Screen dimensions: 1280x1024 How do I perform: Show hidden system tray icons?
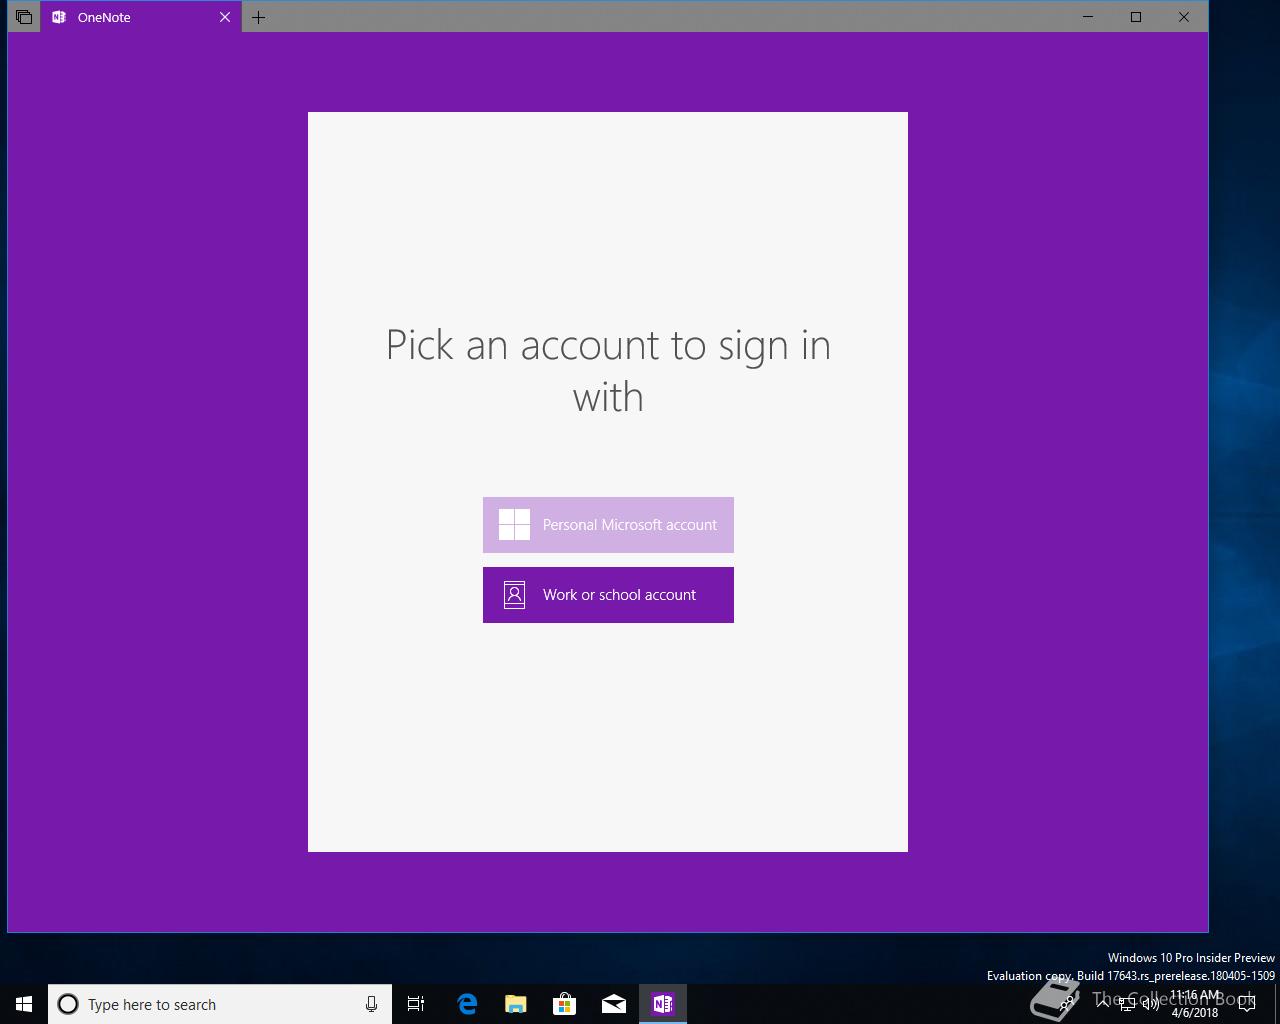click(x=1103, y=1004)
